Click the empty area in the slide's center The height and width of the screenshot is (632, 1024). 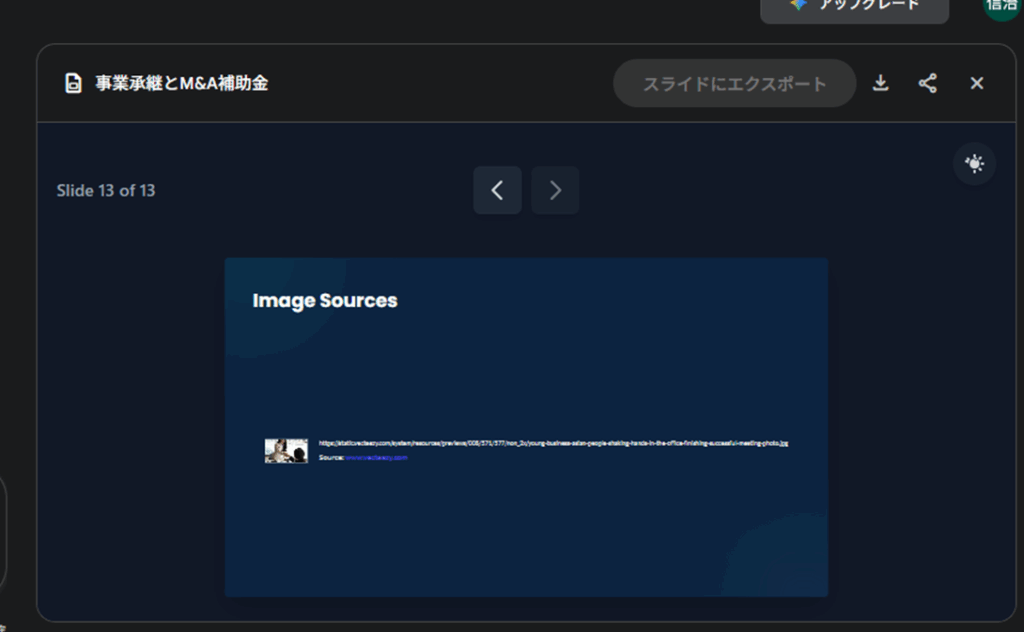pos(526,380)
